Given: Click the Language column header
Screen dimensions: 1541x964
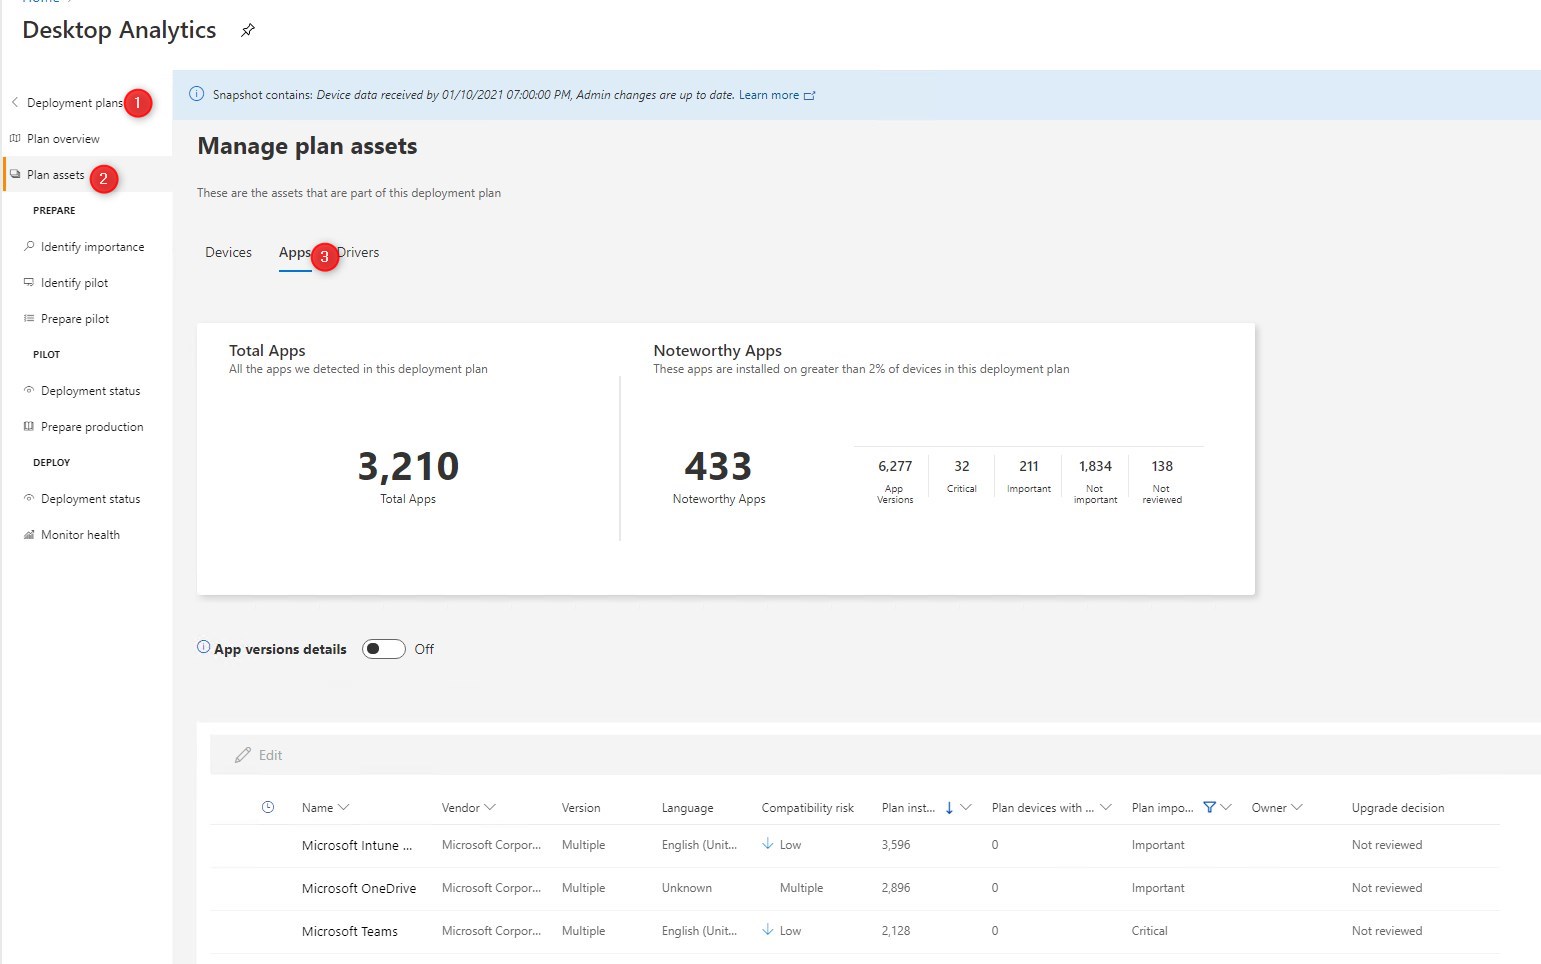Looking at the screenshot, I should tap(687, 808).
